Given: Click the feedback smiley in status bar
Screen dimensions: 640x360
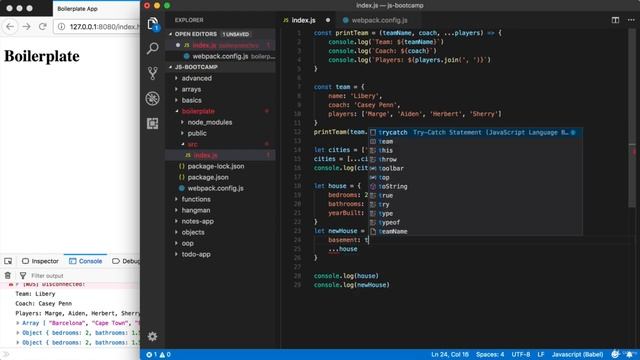Looking at the screenshot, I should pyautogui.click(x=615, y=354).
